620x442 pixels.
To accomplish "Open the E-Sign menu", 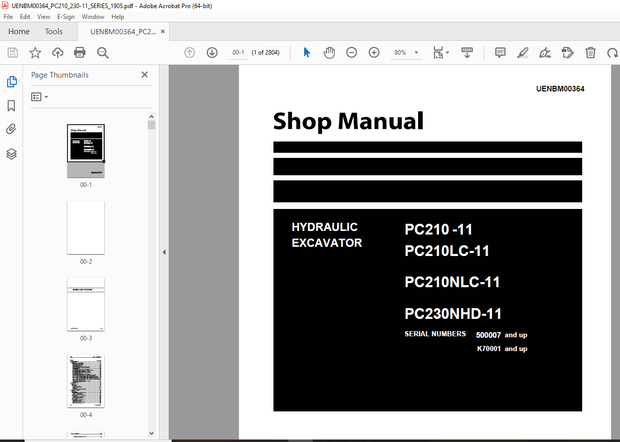I will tap(66, 17).
